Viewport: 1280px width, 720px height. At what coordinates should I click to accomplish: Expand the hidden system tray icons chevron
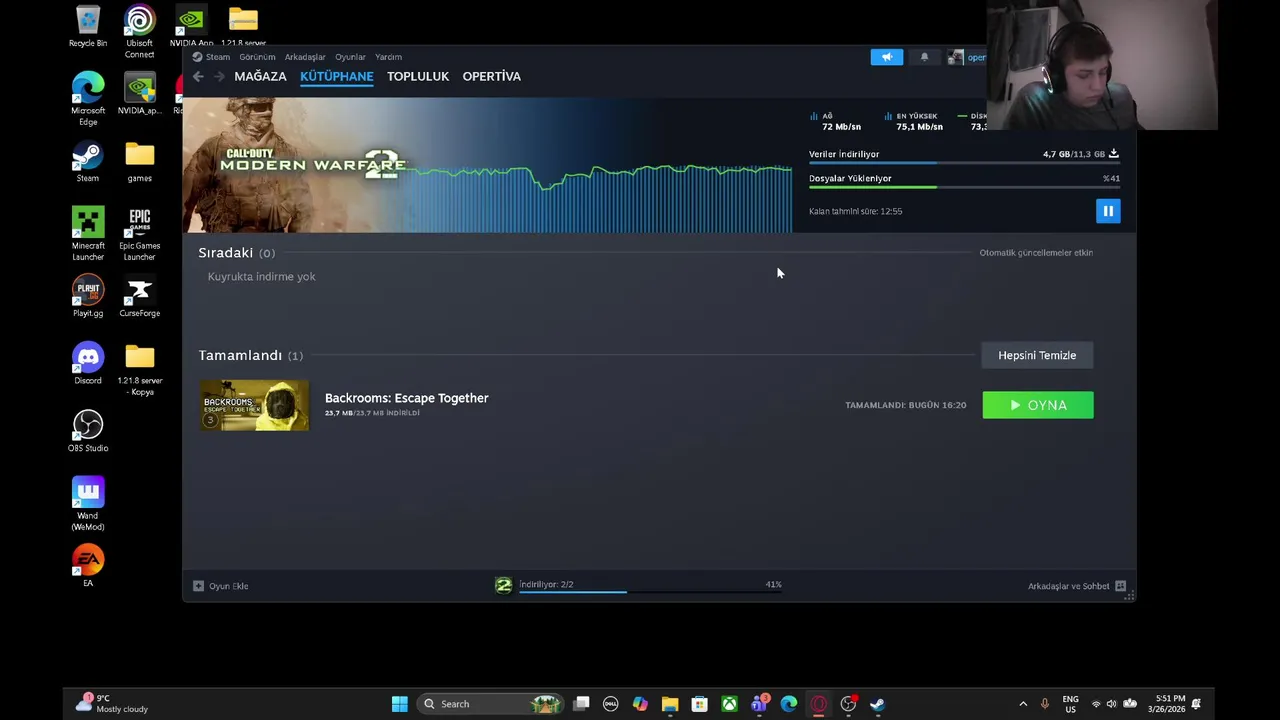click(x=1023, y=704)
